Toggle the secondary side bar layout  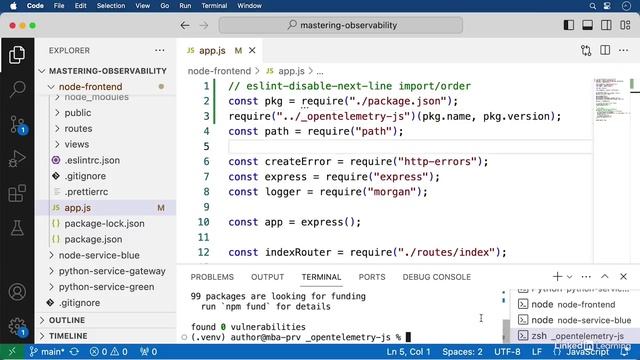tap(606, 25)
